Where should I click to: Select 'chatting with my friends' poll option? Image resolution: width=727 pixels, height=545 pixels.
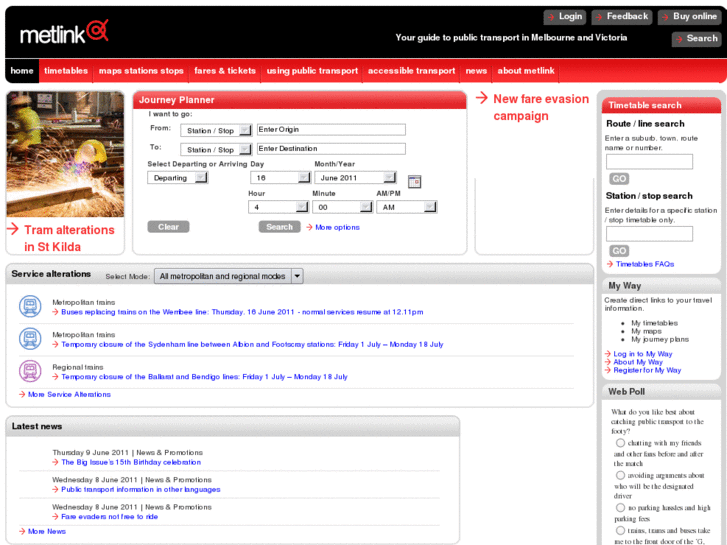click(620, 442)
